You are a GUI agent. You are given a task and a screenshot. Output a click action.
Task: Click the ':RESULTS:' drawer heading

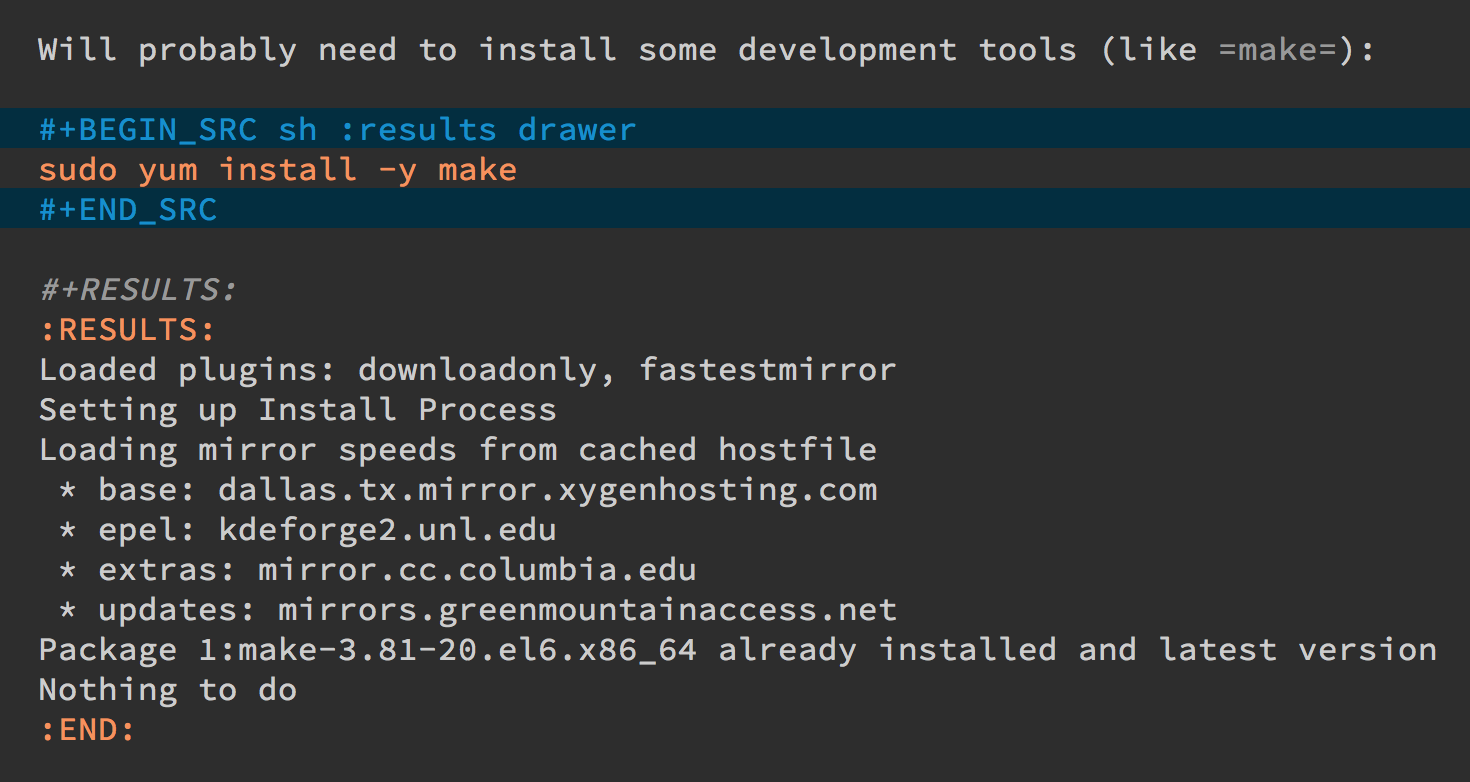point(128,329)
